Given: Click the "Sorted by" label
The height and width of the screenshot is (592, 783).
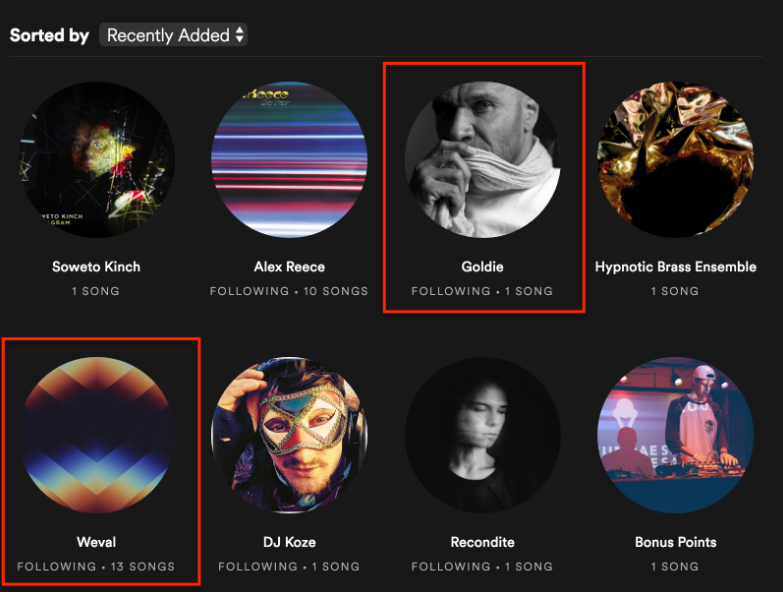Looking at the screenshot, I should click(50, 36).
